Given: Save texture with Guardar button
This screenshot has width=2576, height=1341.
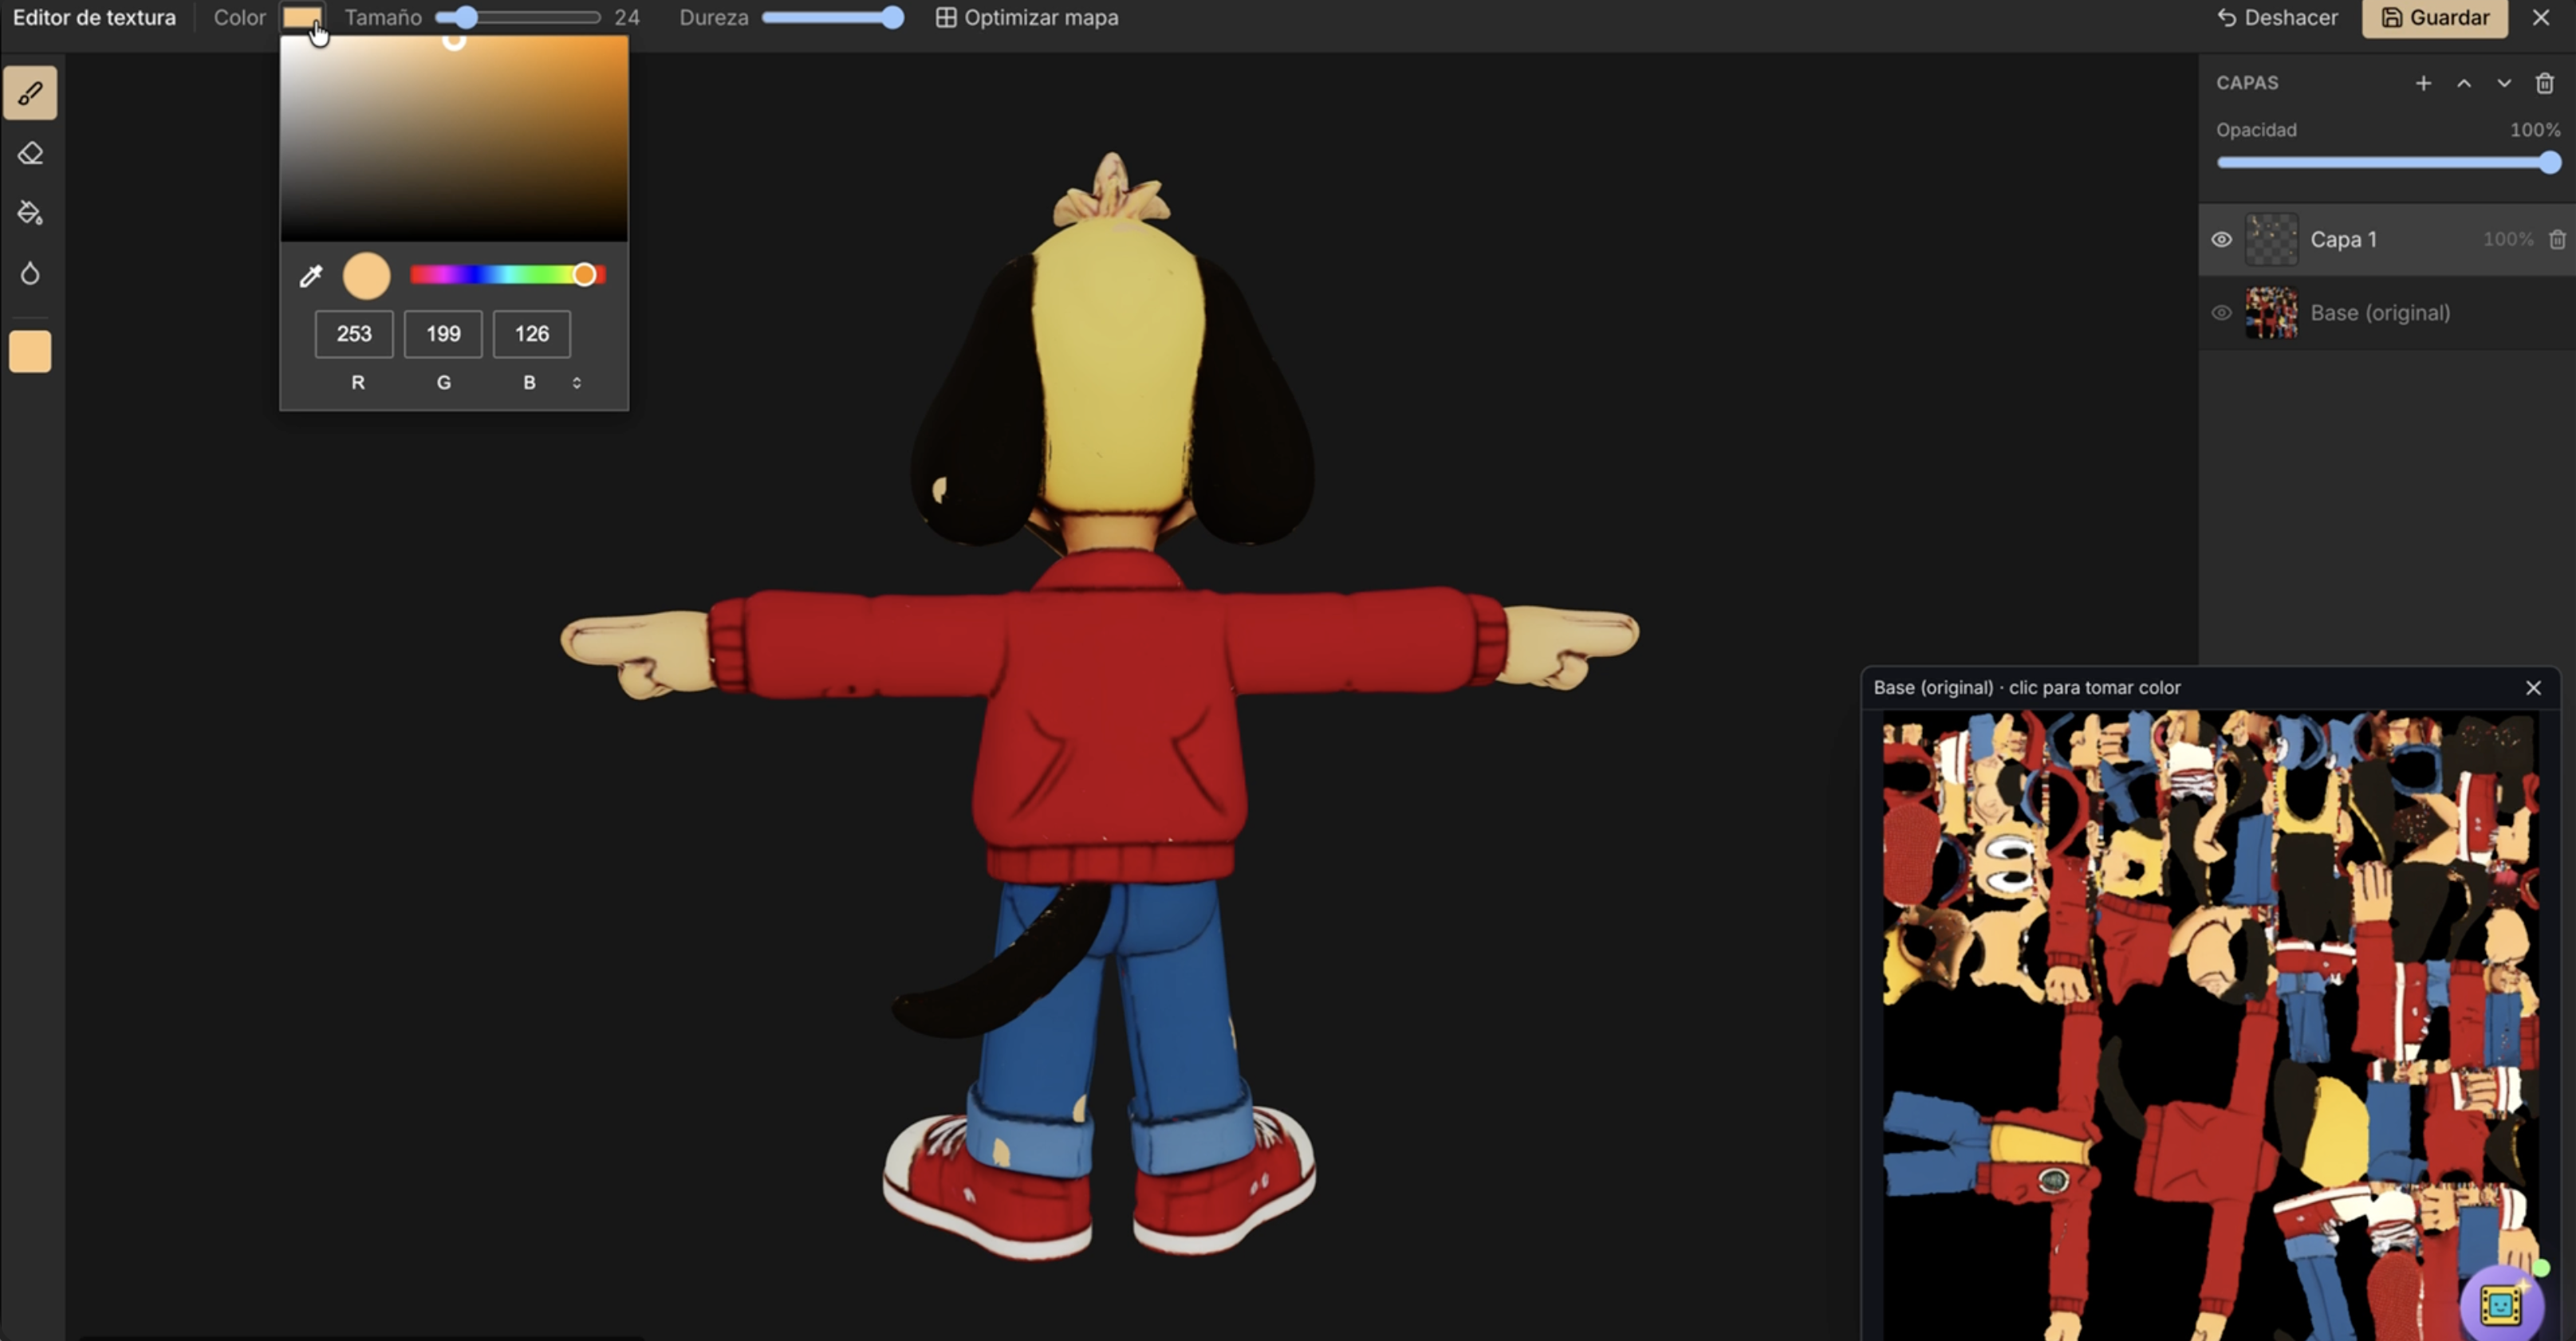Looking at the screenshot, I should (x=2434, y=17).
